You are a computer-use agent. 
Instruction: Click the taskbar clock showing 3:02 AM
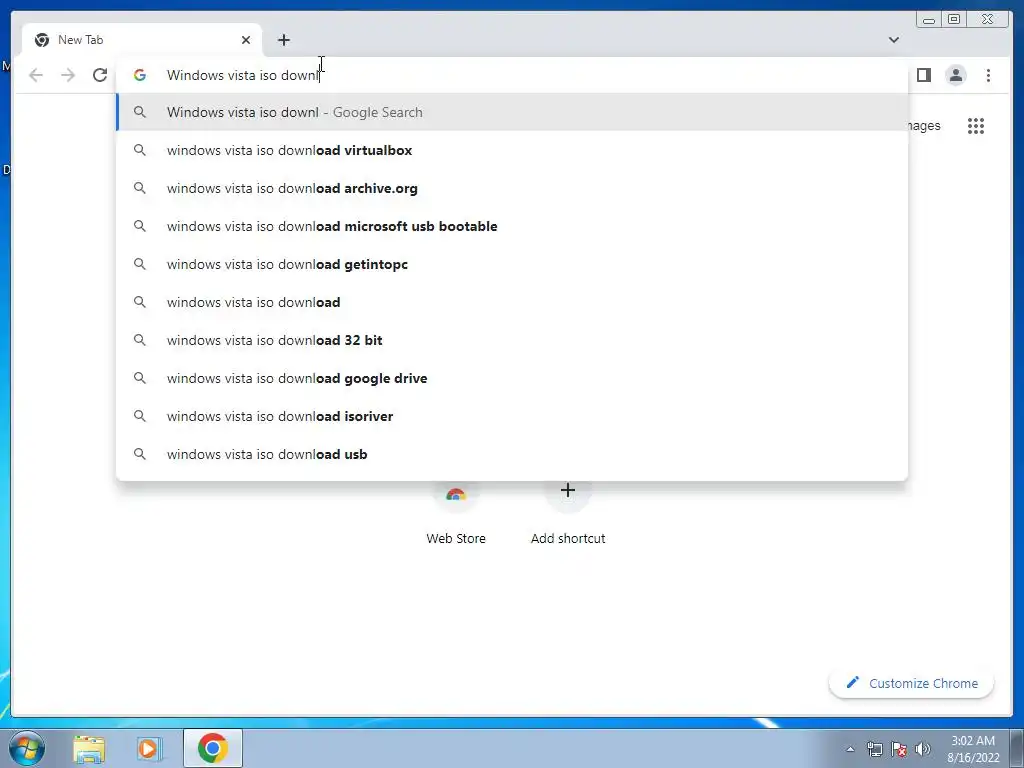point(973,749)
